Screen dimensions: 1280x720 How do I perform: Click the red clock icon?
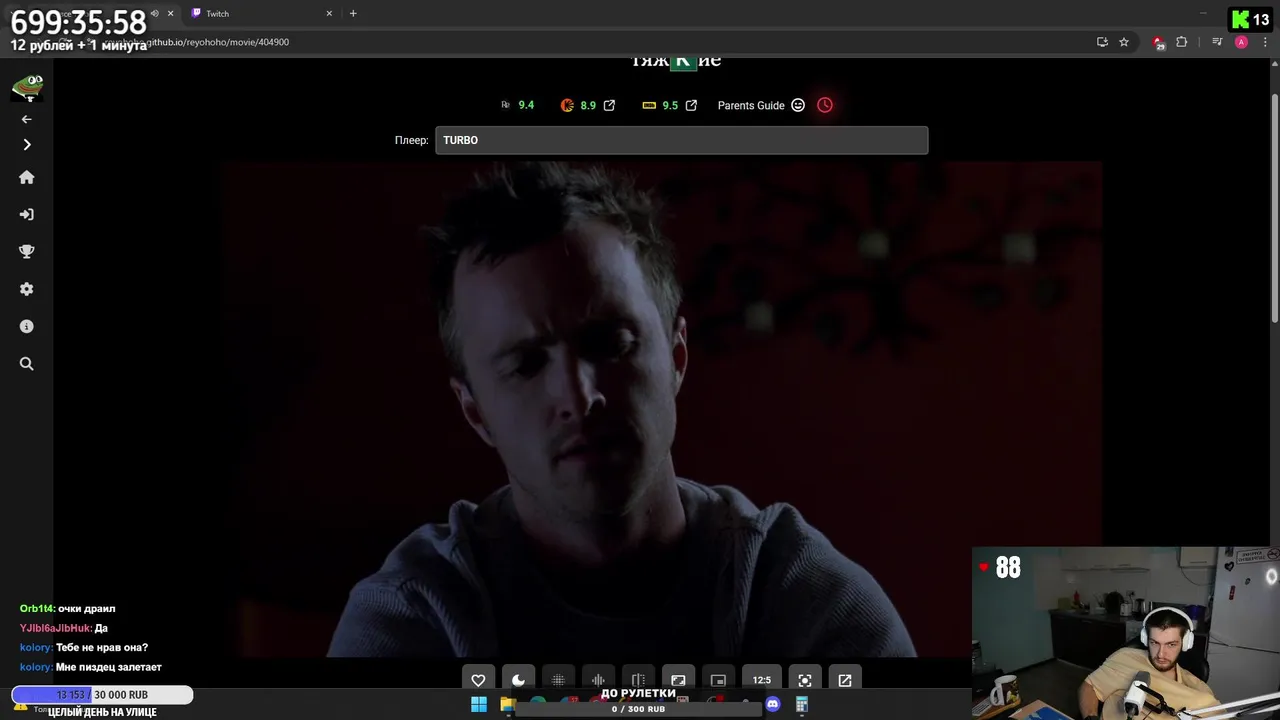tap(825, 105)
